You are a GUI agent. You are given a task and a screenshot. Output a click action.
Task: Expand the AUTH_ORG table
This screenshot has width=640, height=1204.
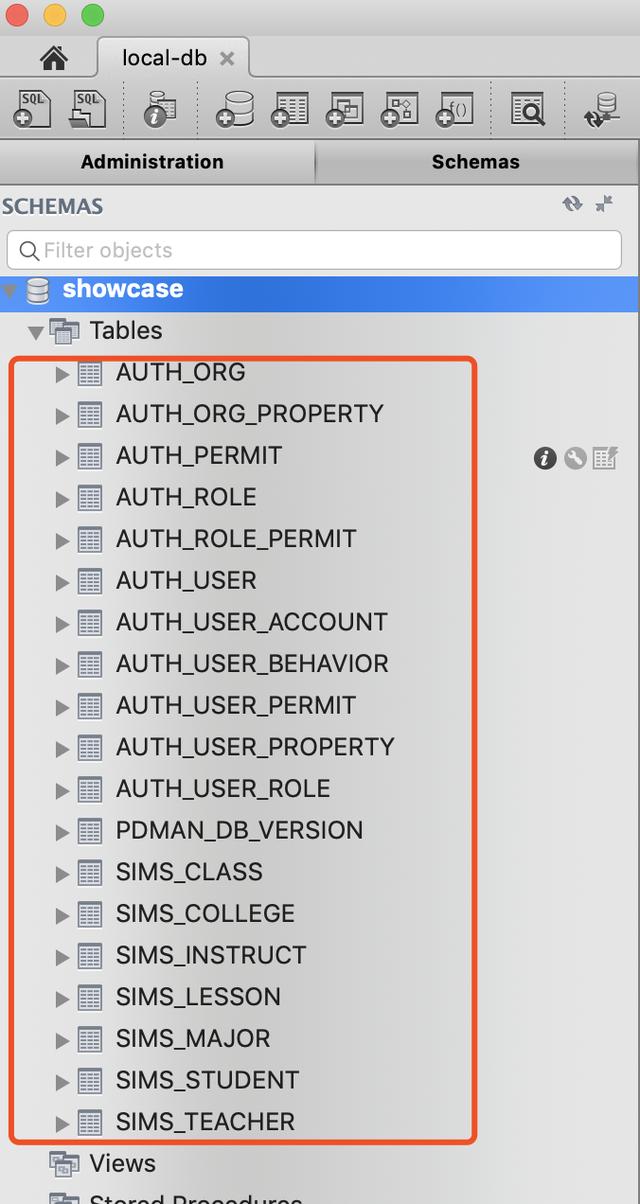62,374
